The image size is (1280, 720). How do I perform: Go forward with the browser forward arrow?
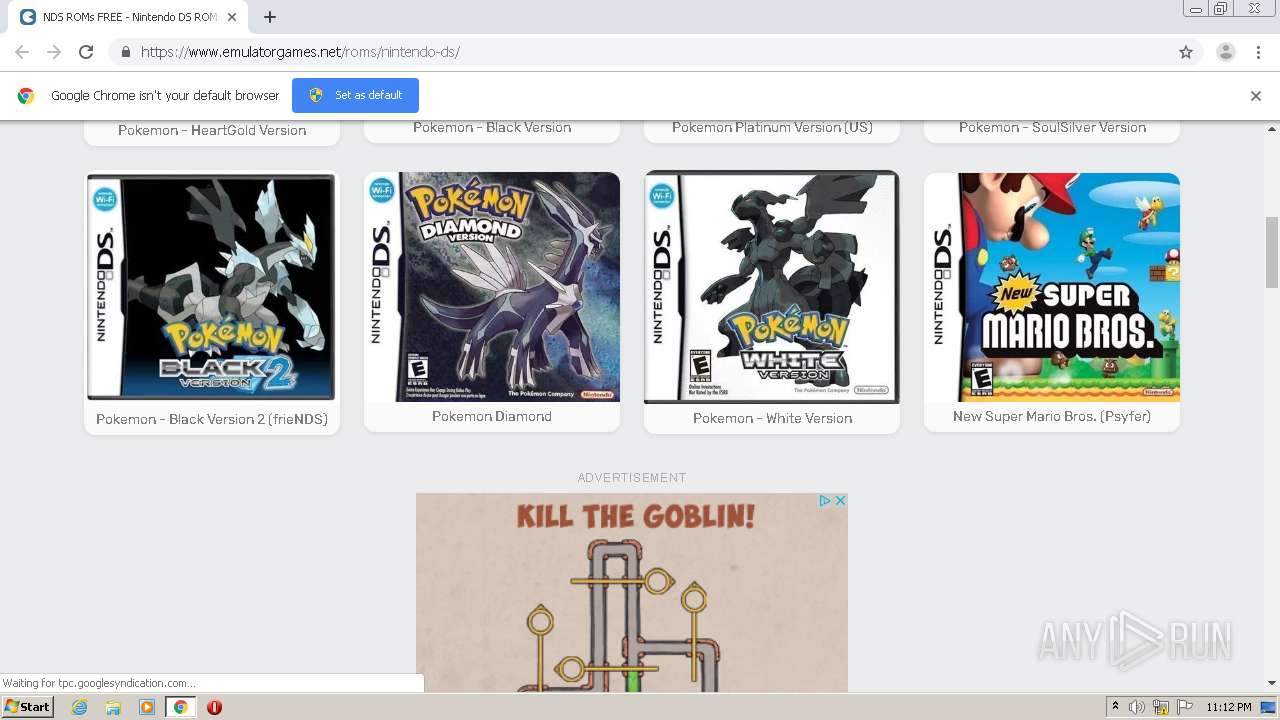coord(54,52)
